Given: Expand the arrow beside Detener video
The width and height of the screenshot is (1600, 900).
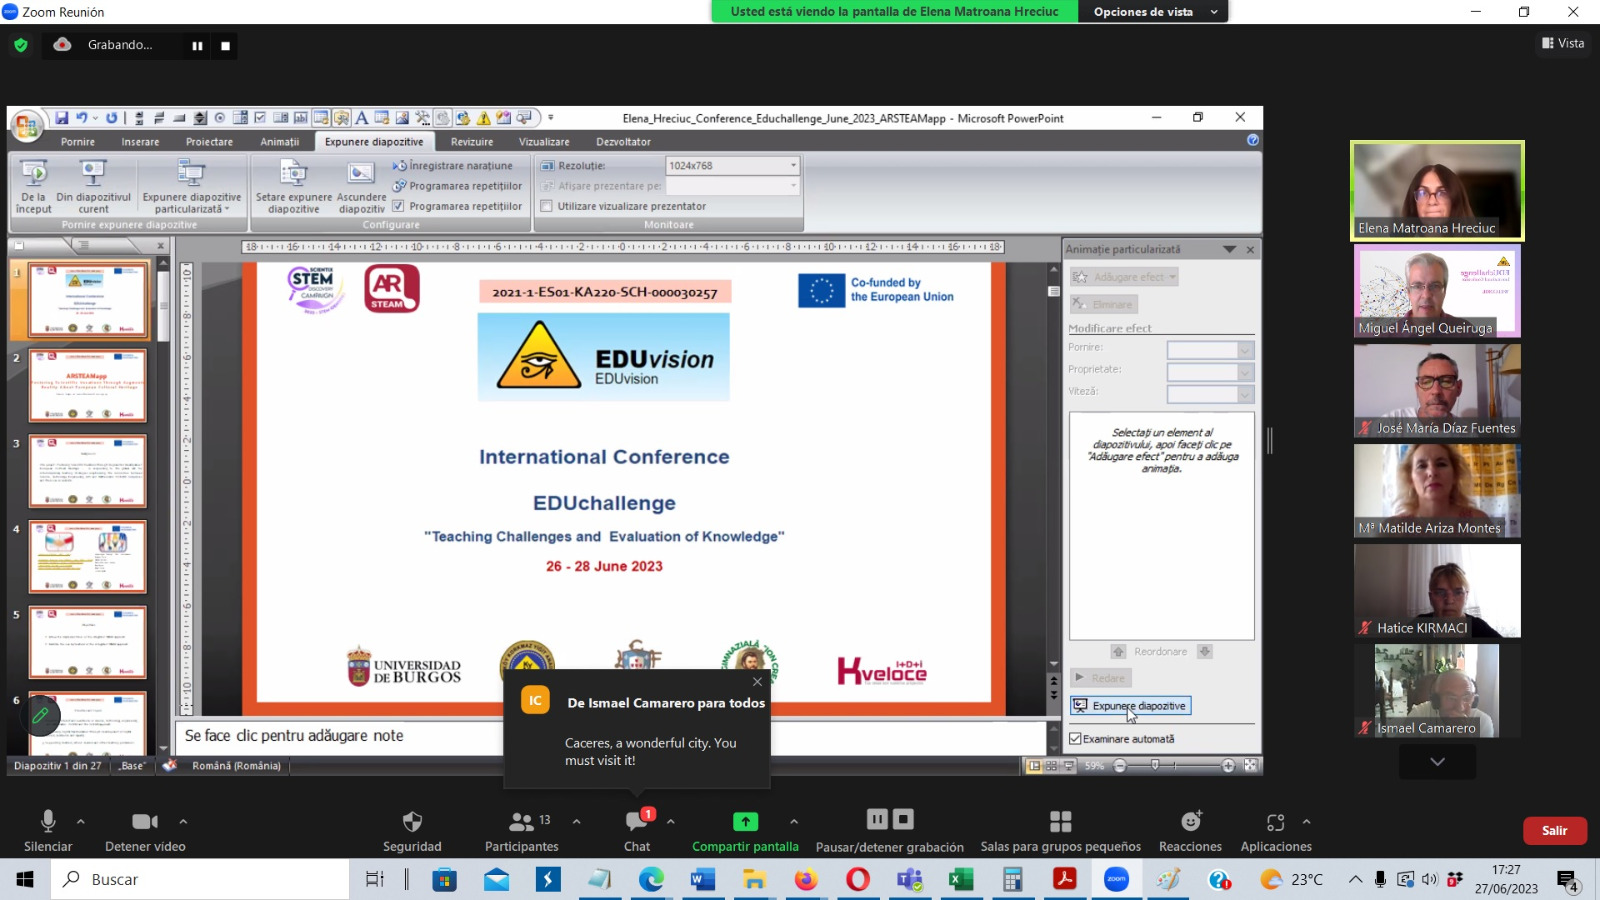Looking at the screenshot, I should click(x=183, y=821).
